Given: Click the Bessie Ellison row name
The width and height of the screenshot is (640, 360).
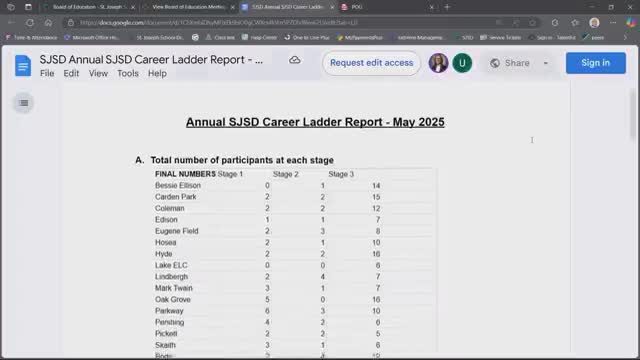Looking at the screenshot, I should point(178,185).
